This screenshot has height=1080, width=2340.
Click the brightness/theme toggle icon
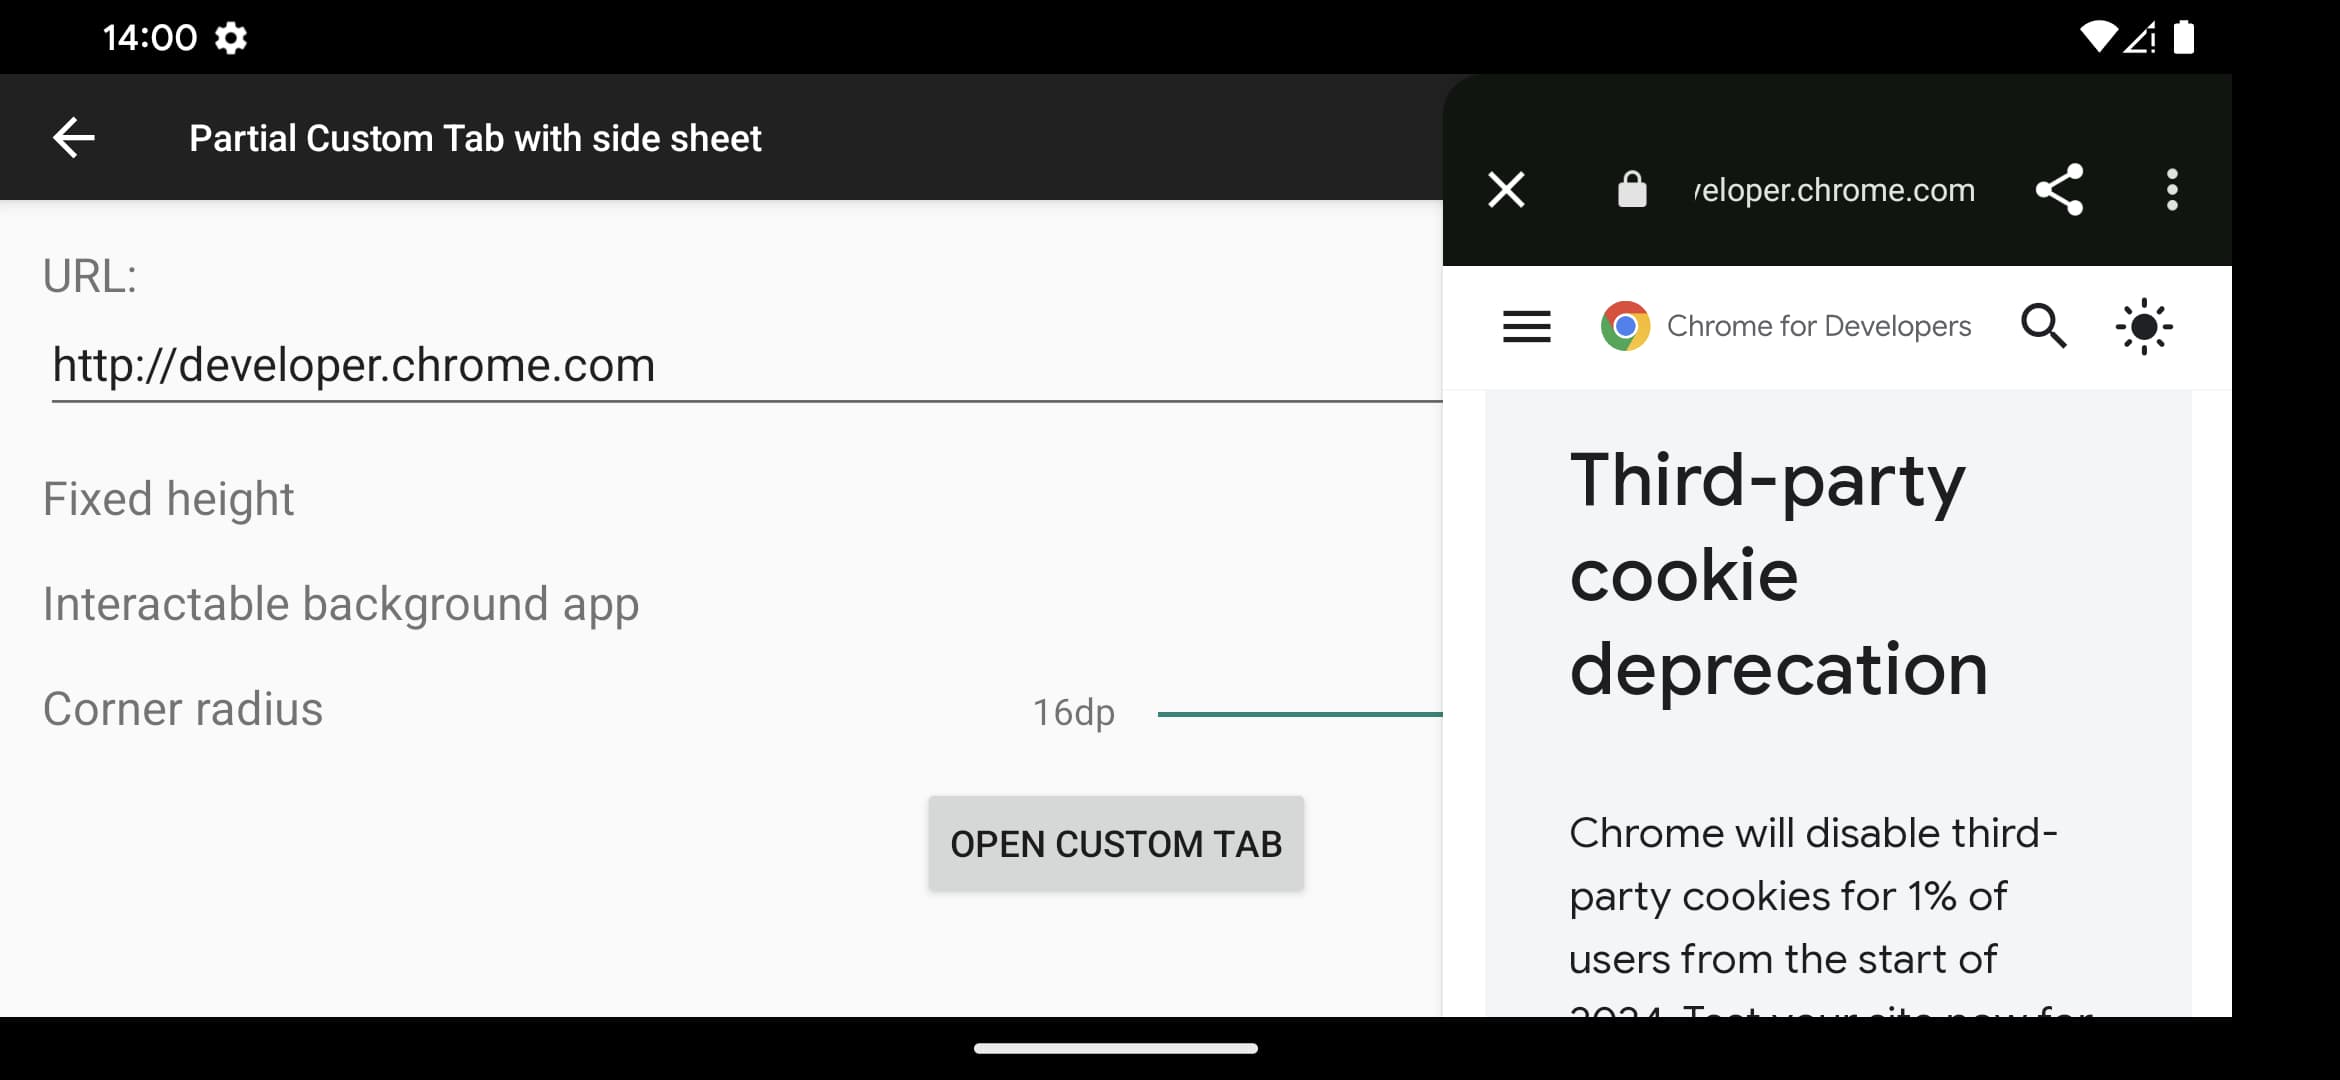(x=2145, y=325)
